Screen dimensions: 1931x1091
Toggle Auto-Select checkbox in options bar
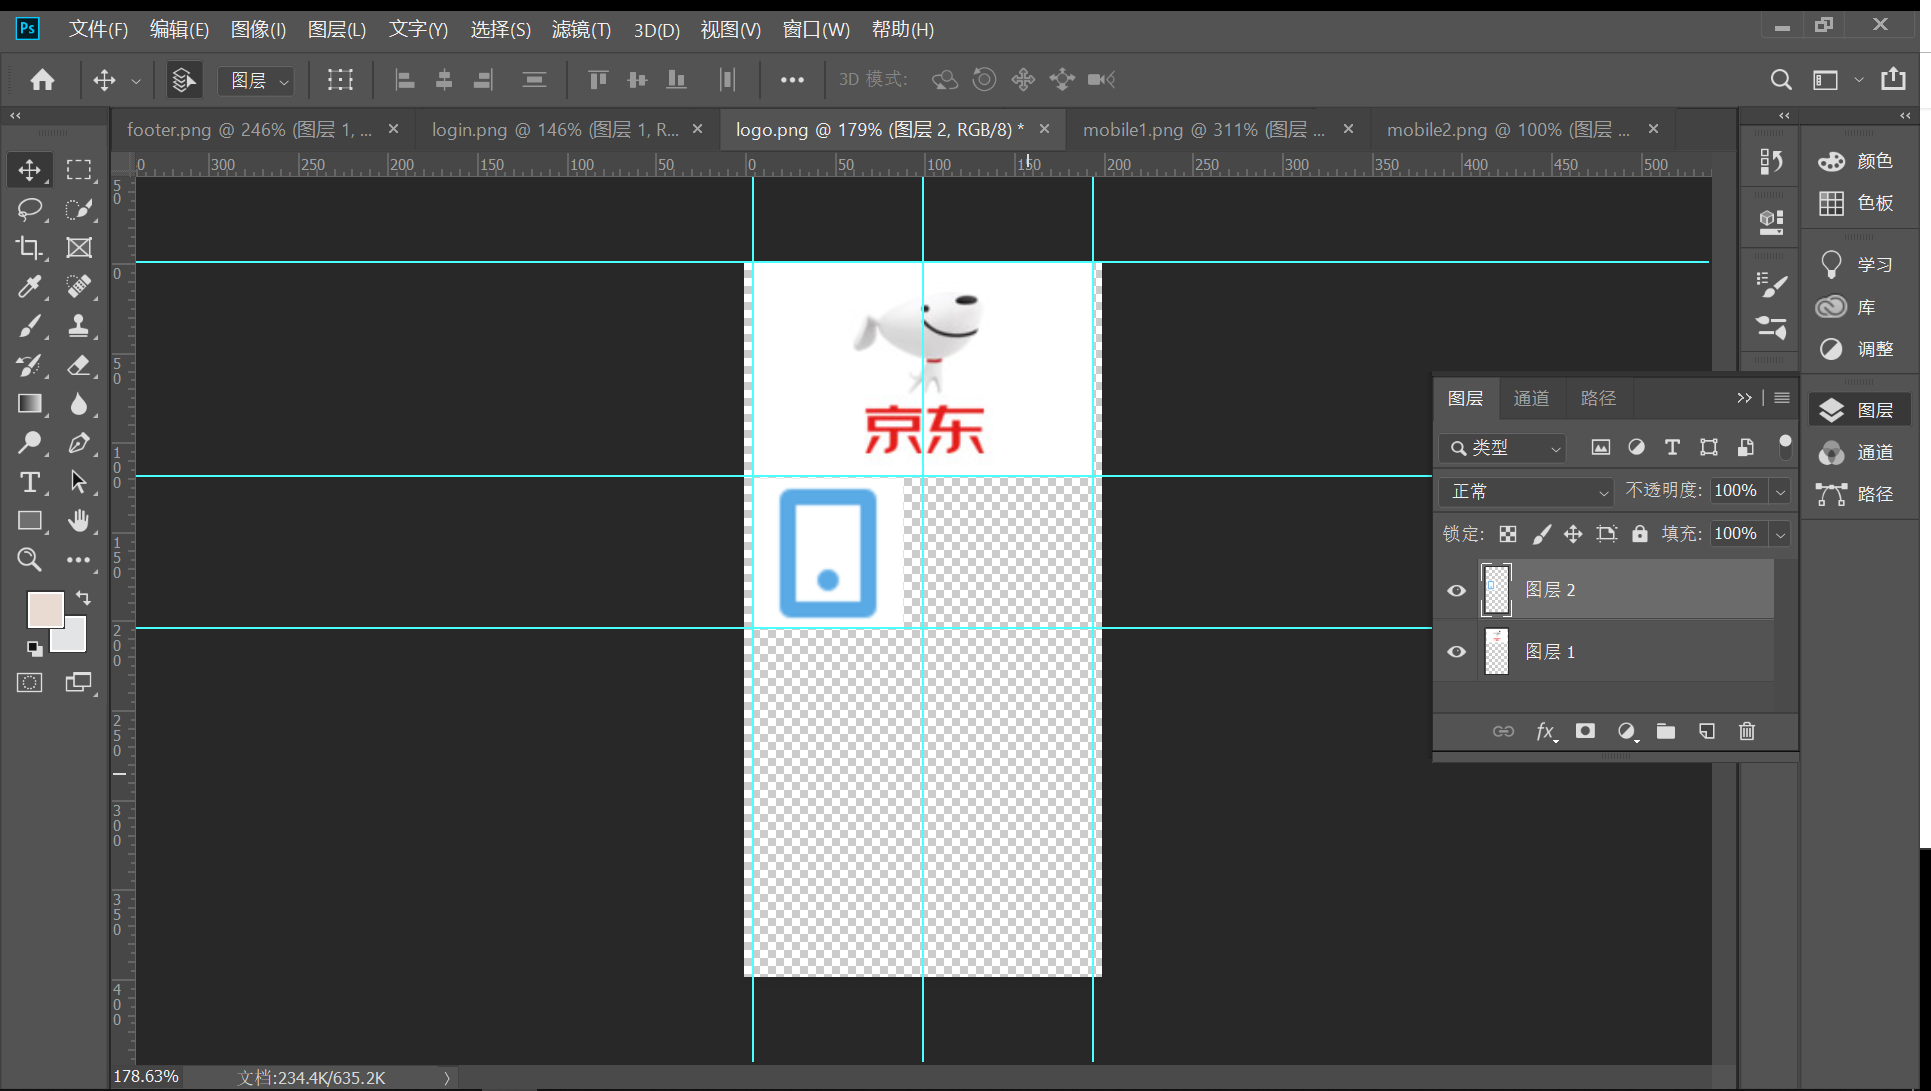point(183,80)
